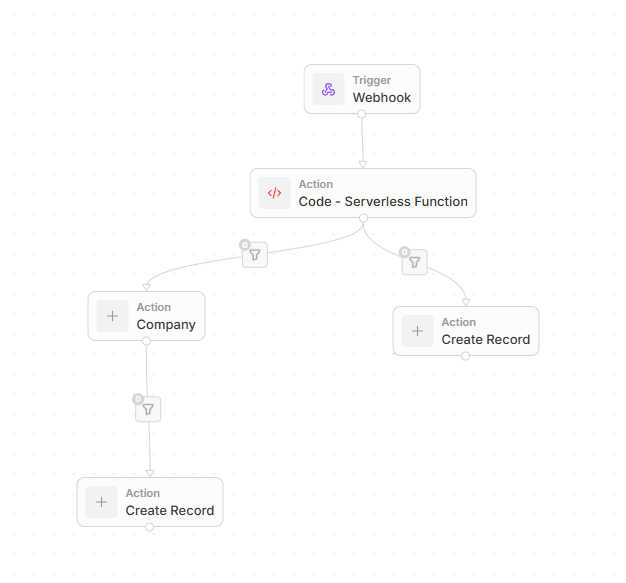Select Create Record label branching directly from Code

[x=485, y=339]
